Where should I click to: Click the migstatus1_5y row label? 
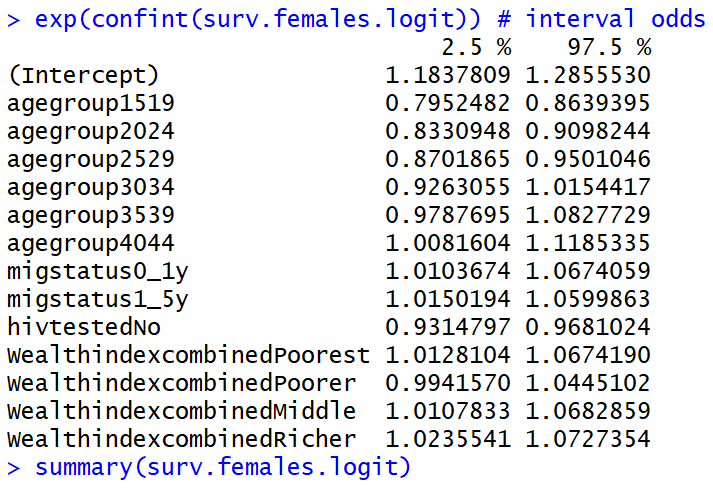pos(96,299)
